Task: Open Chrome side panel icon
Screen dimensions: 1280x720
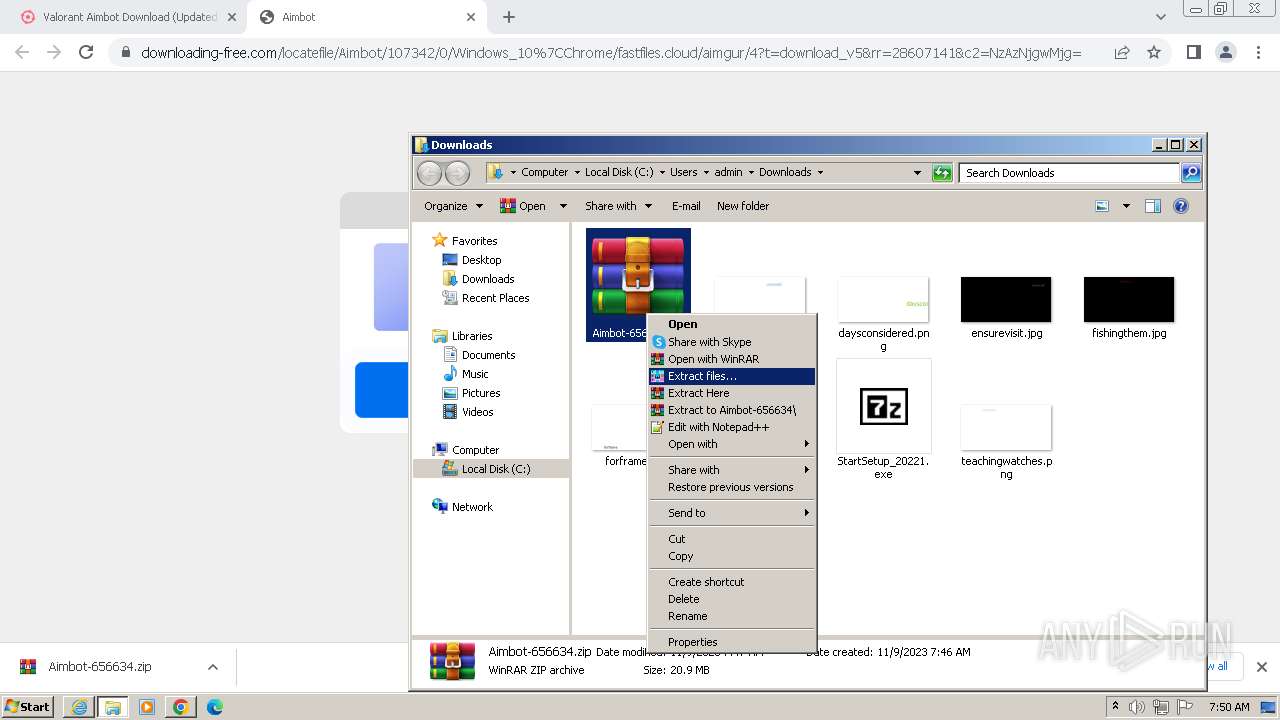Action: [x=1193, y=52]
